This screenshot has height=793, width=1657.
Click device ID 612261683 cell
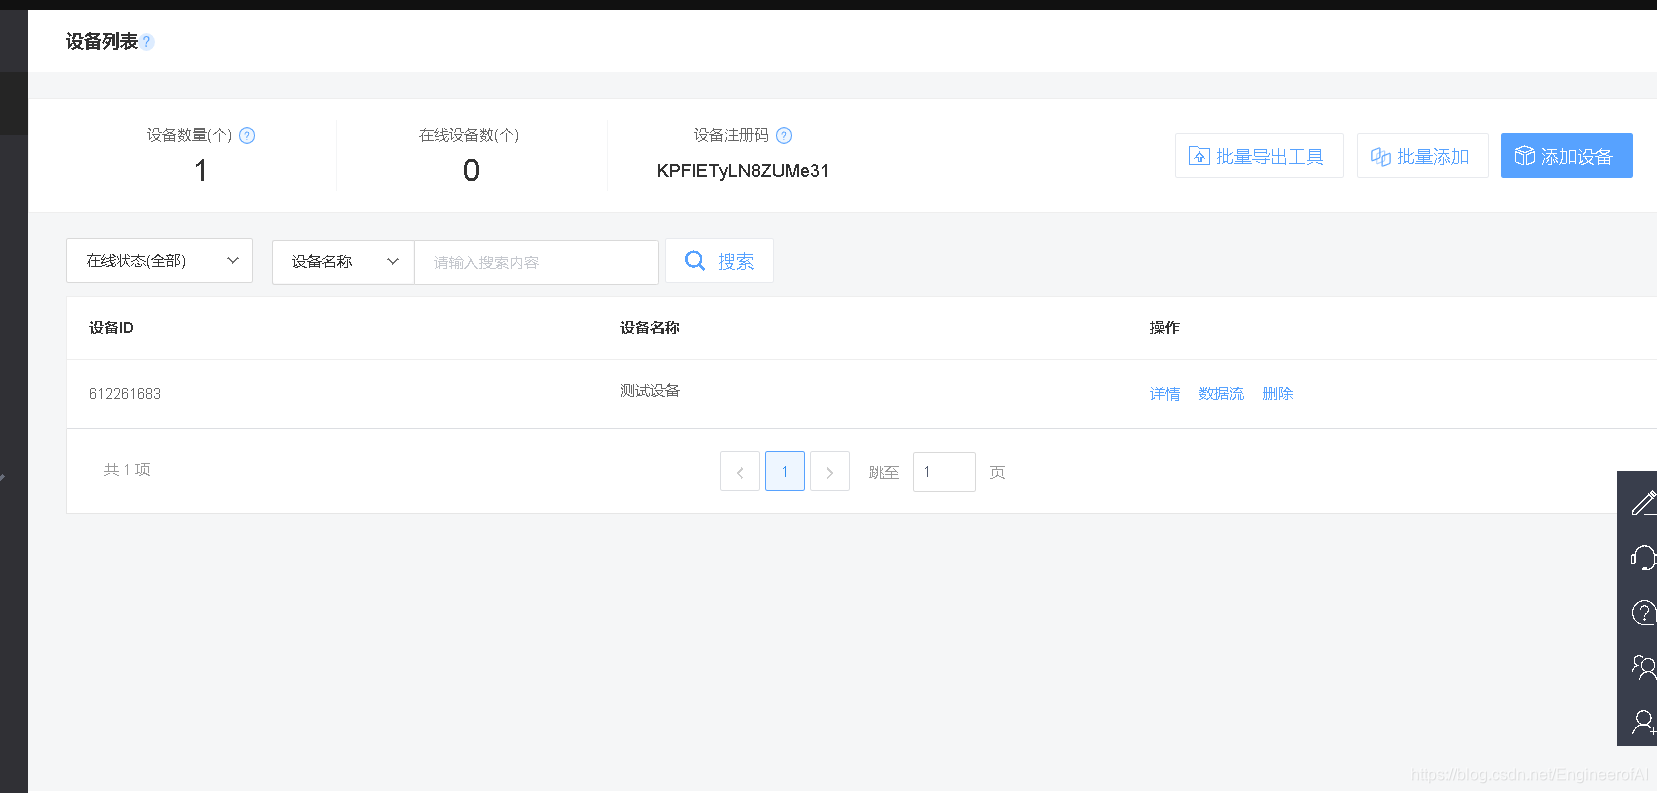click(x=125, y=394)
